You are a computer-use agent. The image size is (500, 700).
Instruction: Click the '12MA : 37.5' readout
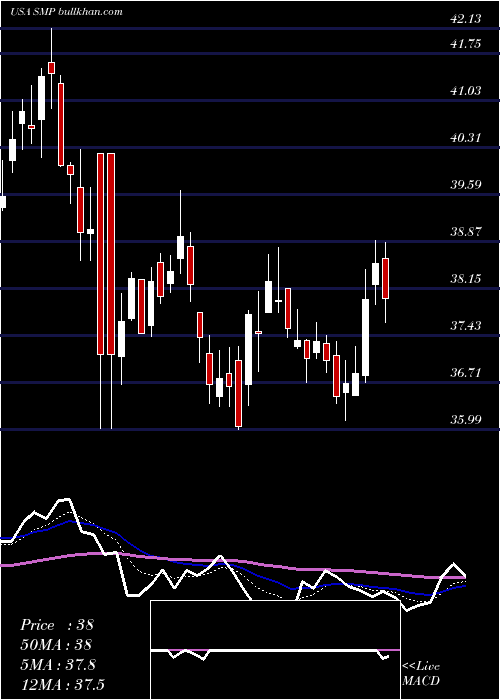click(62, 684)
